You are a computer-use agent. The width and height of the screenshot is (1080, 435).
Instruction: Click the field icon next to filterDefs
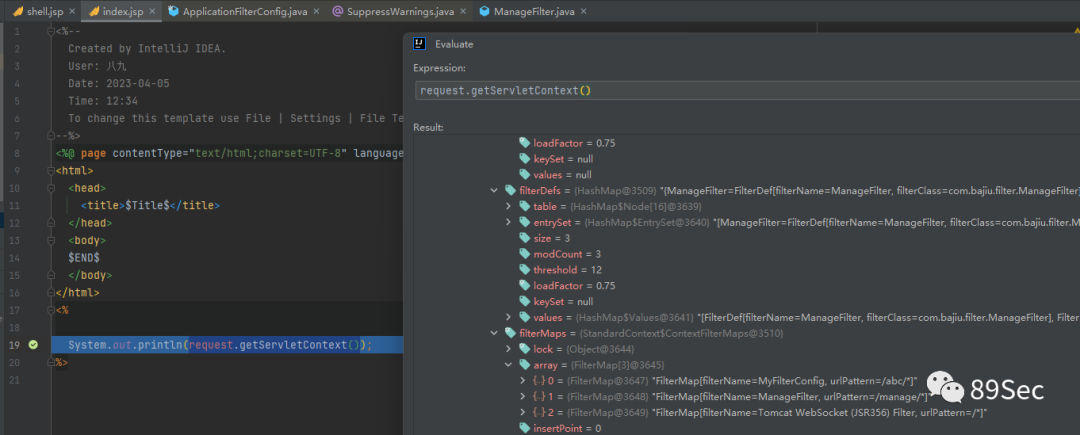[x=510, y=191]
